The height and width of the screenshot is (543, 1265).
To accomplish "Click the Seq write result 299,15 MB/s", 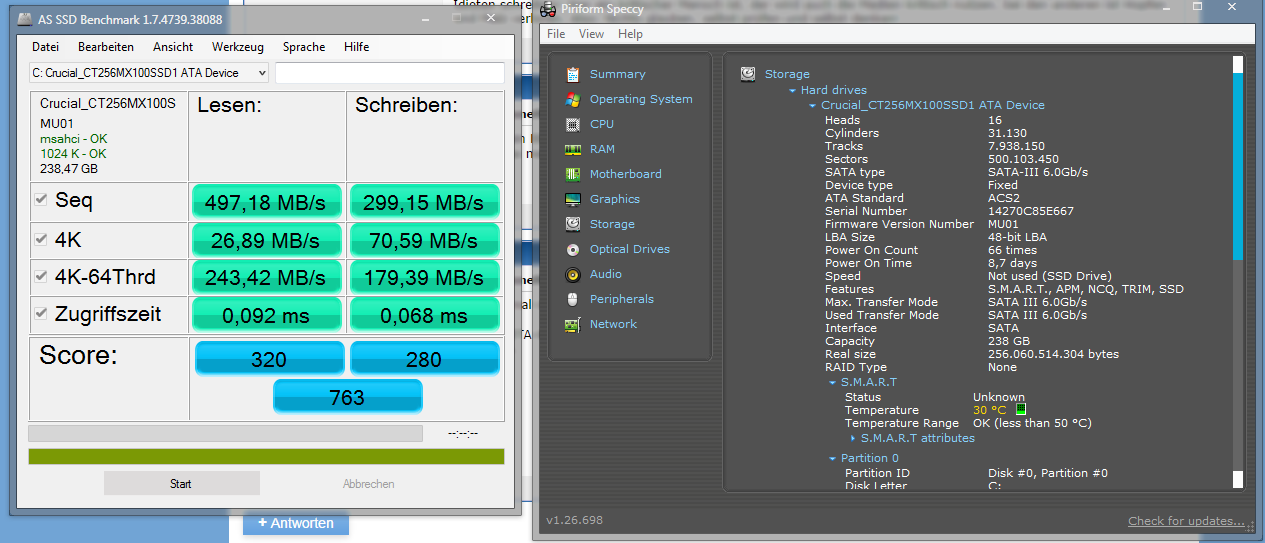I will coord(424,203).
